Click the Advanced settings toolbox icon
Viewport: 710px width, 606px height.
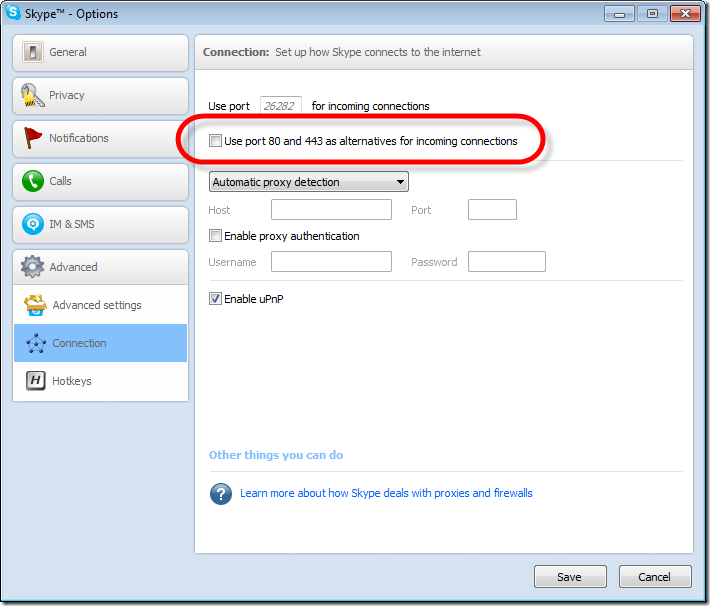point(35,305)
